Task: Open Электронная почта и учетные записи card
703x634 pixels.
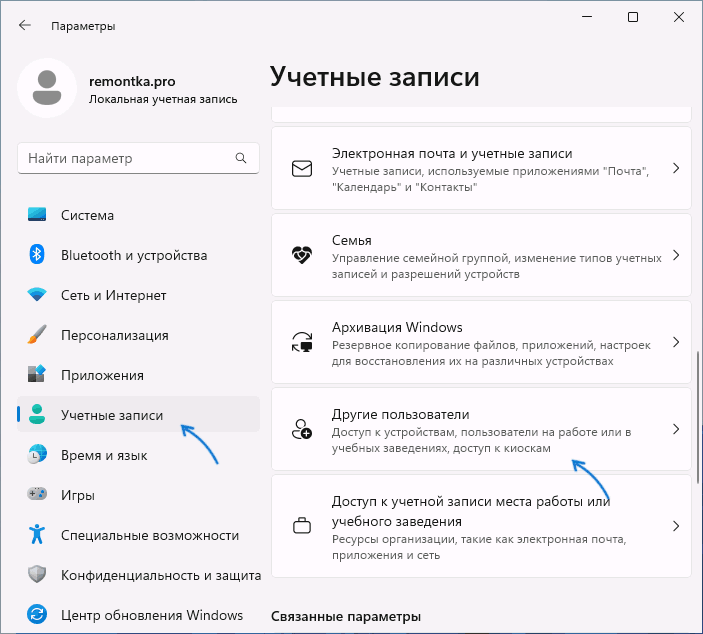Action: [481, 168]
